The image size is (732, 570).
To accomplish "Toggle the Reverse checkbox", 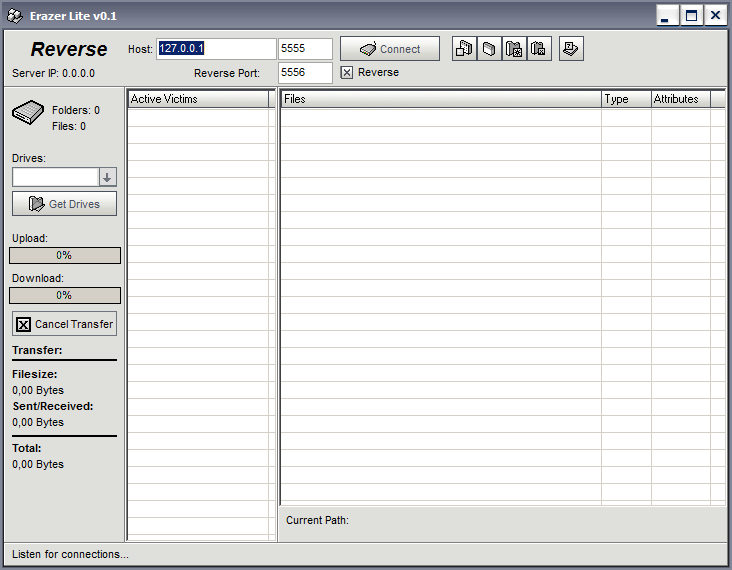I will (347, 73).
